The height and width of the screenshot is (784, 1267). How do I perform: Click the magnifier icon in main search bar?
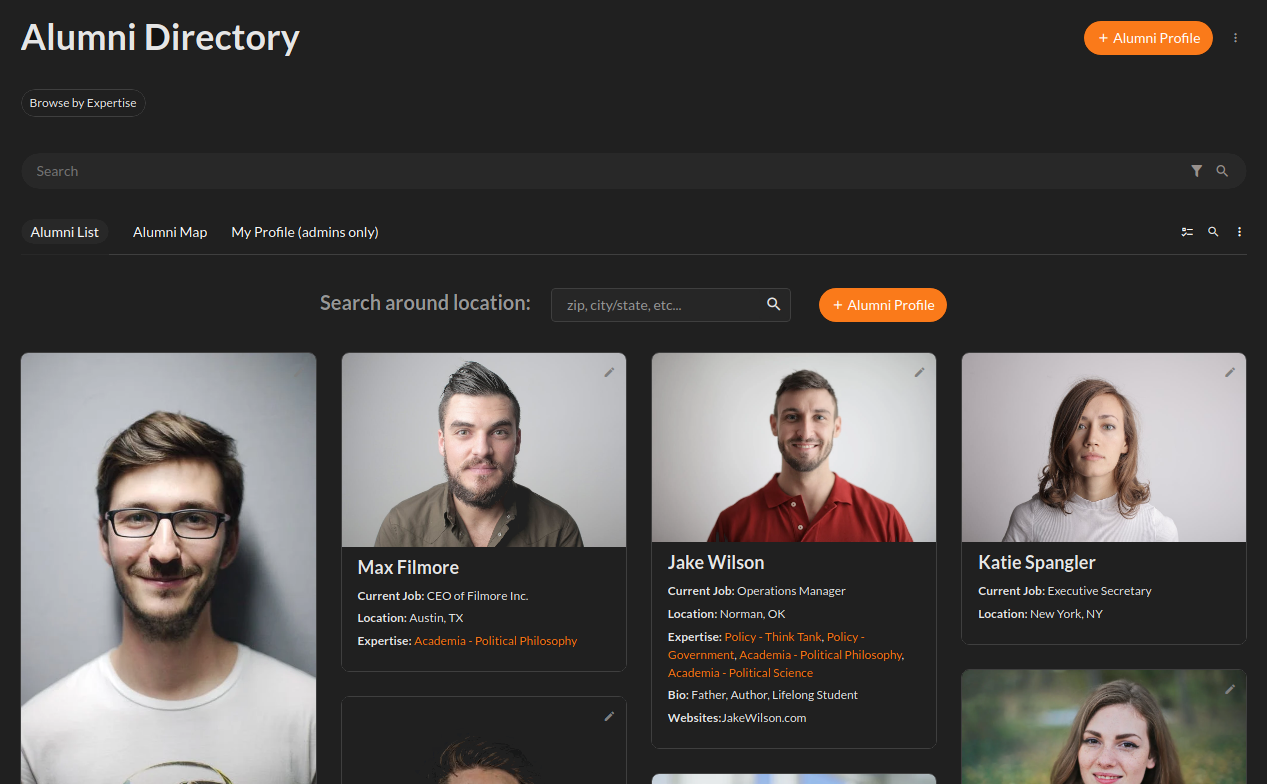click(x=1222, y=171)
